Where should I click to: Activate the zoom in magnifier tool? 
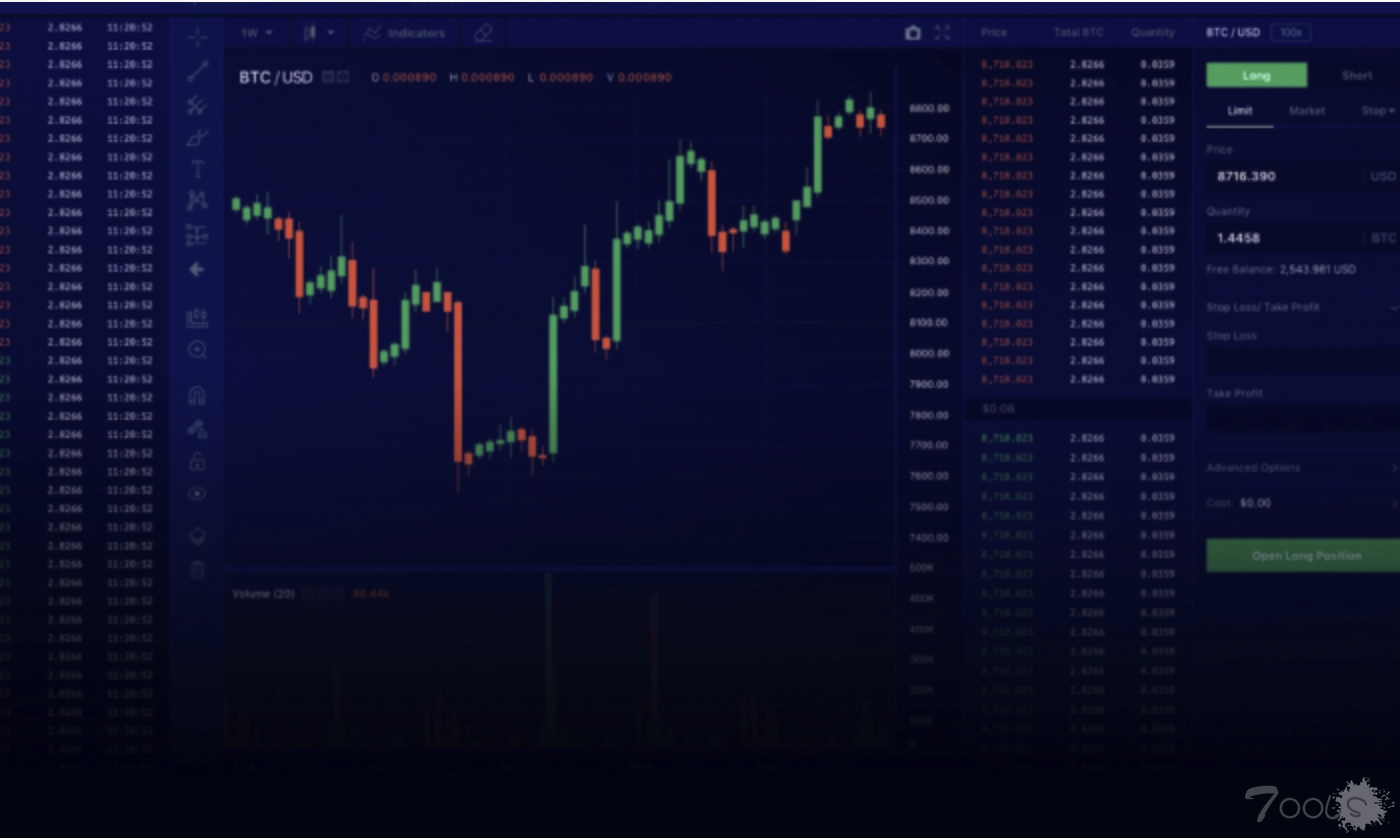pyautogui.click(x=197, y=350)
